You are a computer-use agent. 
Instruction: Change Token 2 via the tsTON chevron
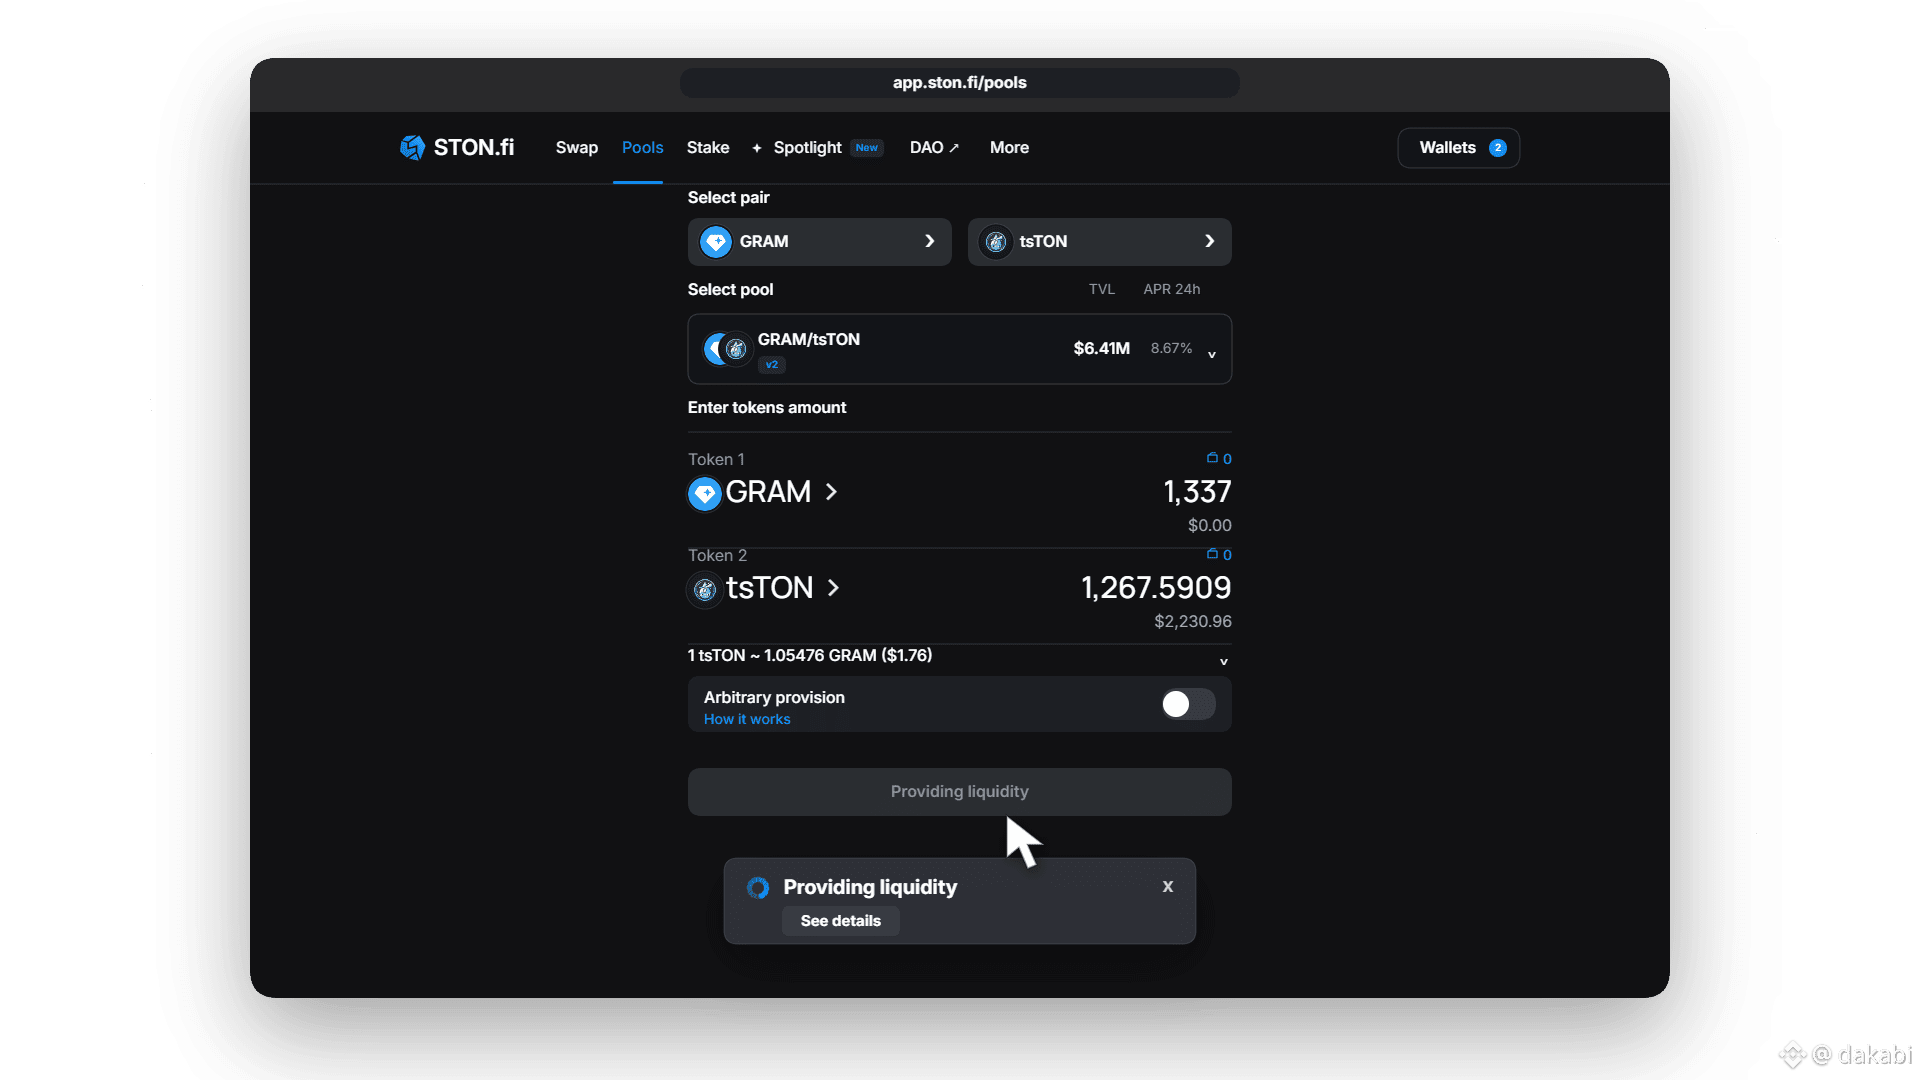click(x=833, y=588)
